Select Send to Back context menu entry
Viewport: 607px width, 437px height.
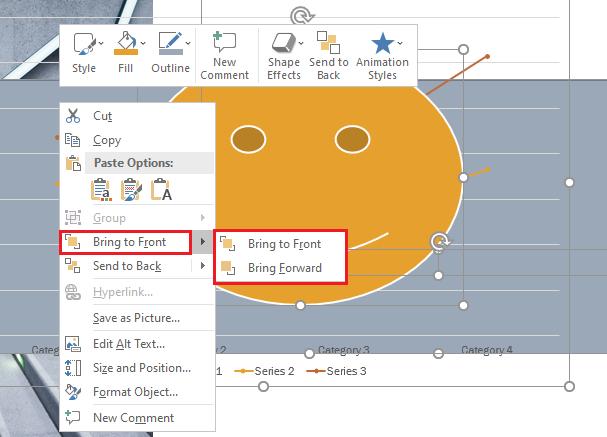125,266
